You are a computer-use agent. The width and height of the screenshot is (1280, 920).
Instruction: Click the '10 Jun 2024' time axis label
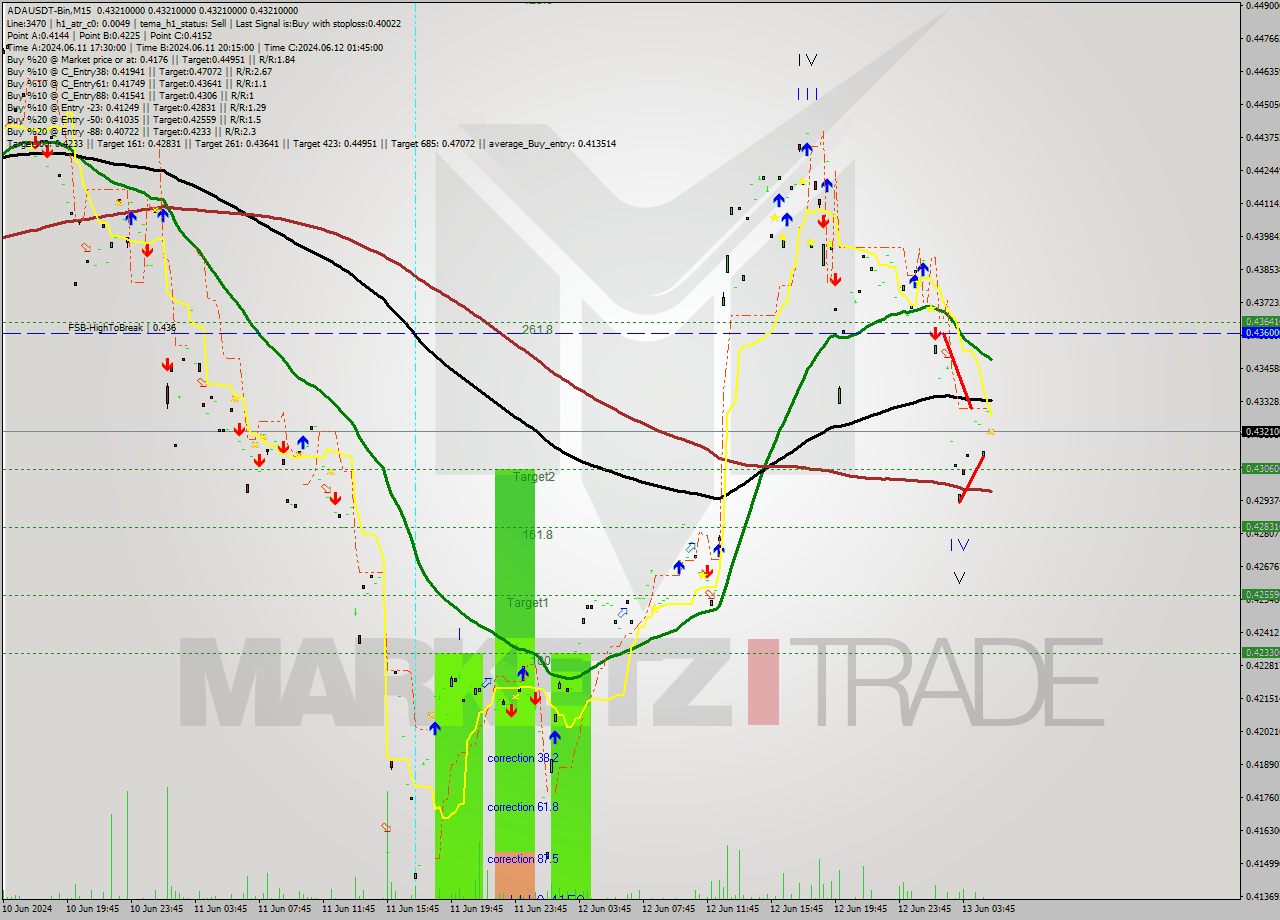(29, 910)
